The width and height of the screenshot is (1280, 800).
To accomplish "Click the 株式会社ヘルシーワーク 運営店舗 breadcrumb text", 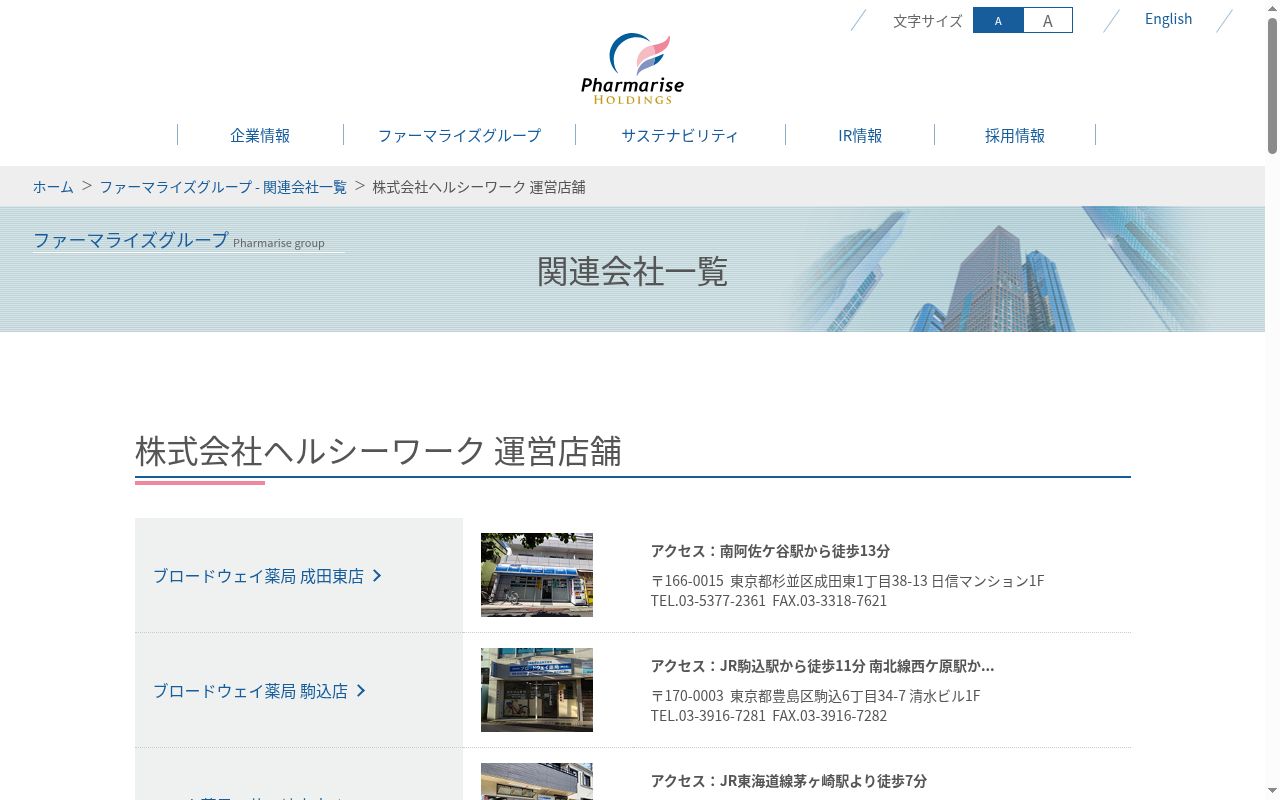I will click(479, 187).
